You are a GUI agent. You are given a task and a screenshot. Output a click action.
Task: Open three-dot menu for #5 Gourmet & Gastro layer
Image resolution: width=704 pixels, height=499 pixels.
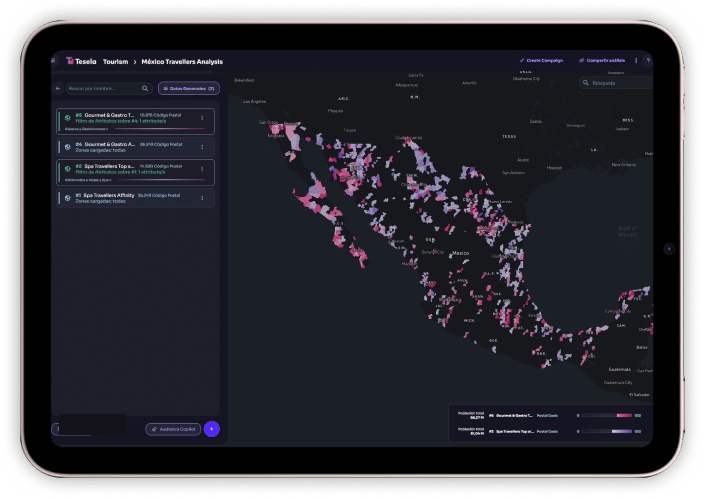(202, 118)
